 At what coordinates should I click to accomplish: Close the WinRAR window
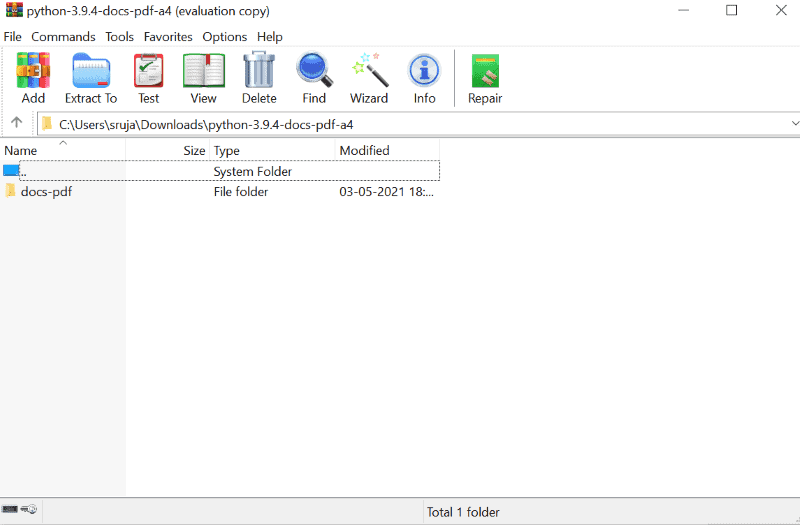pyautogui.click(x=781, y=10)
